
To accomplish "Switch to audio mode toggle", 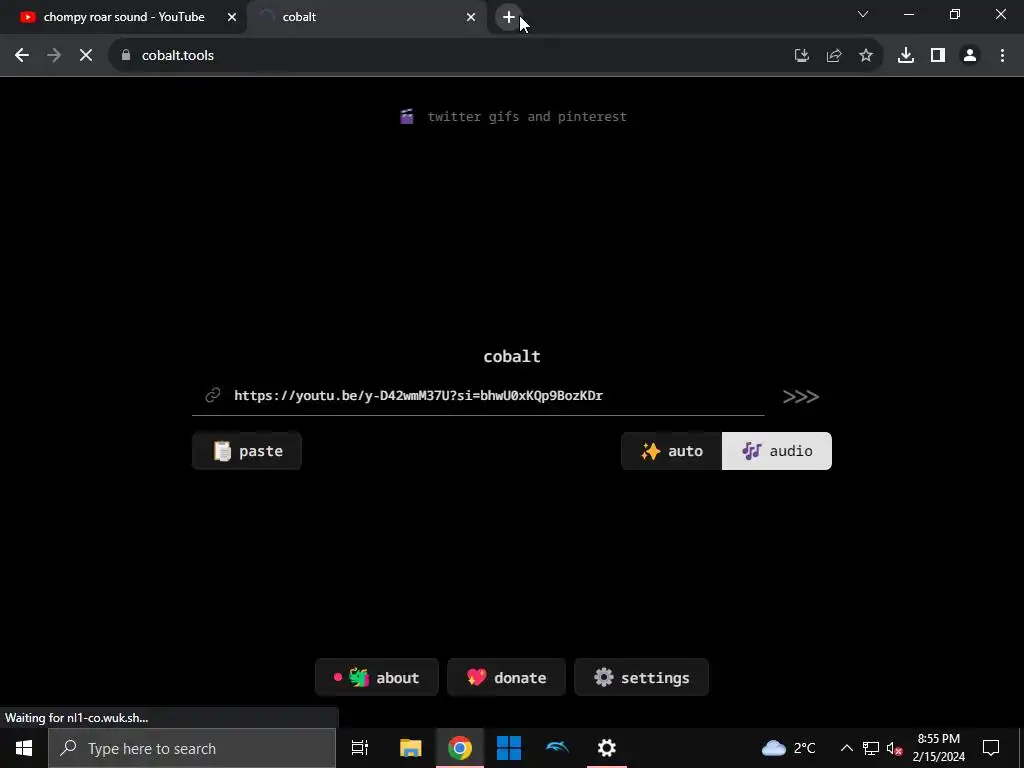I will click(776, 451).
